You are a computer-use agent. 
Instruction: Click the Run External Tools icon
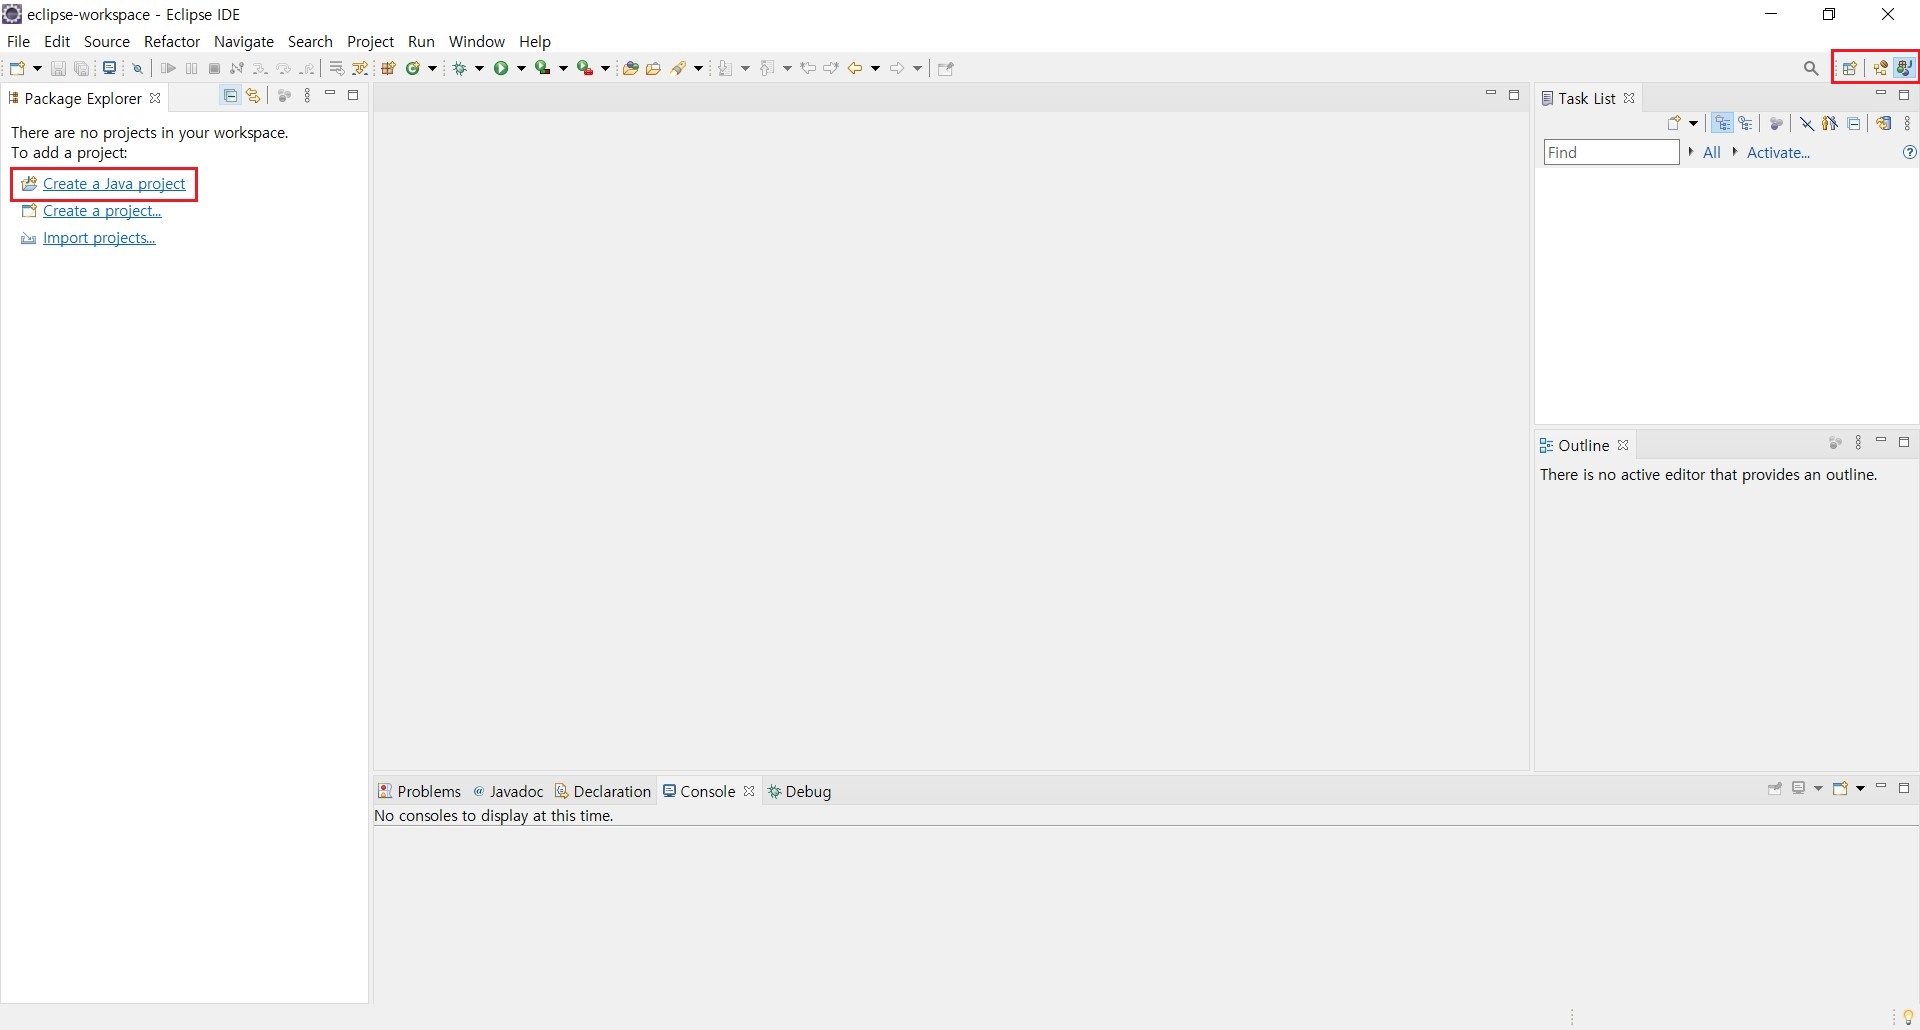[x=585, y=68]
